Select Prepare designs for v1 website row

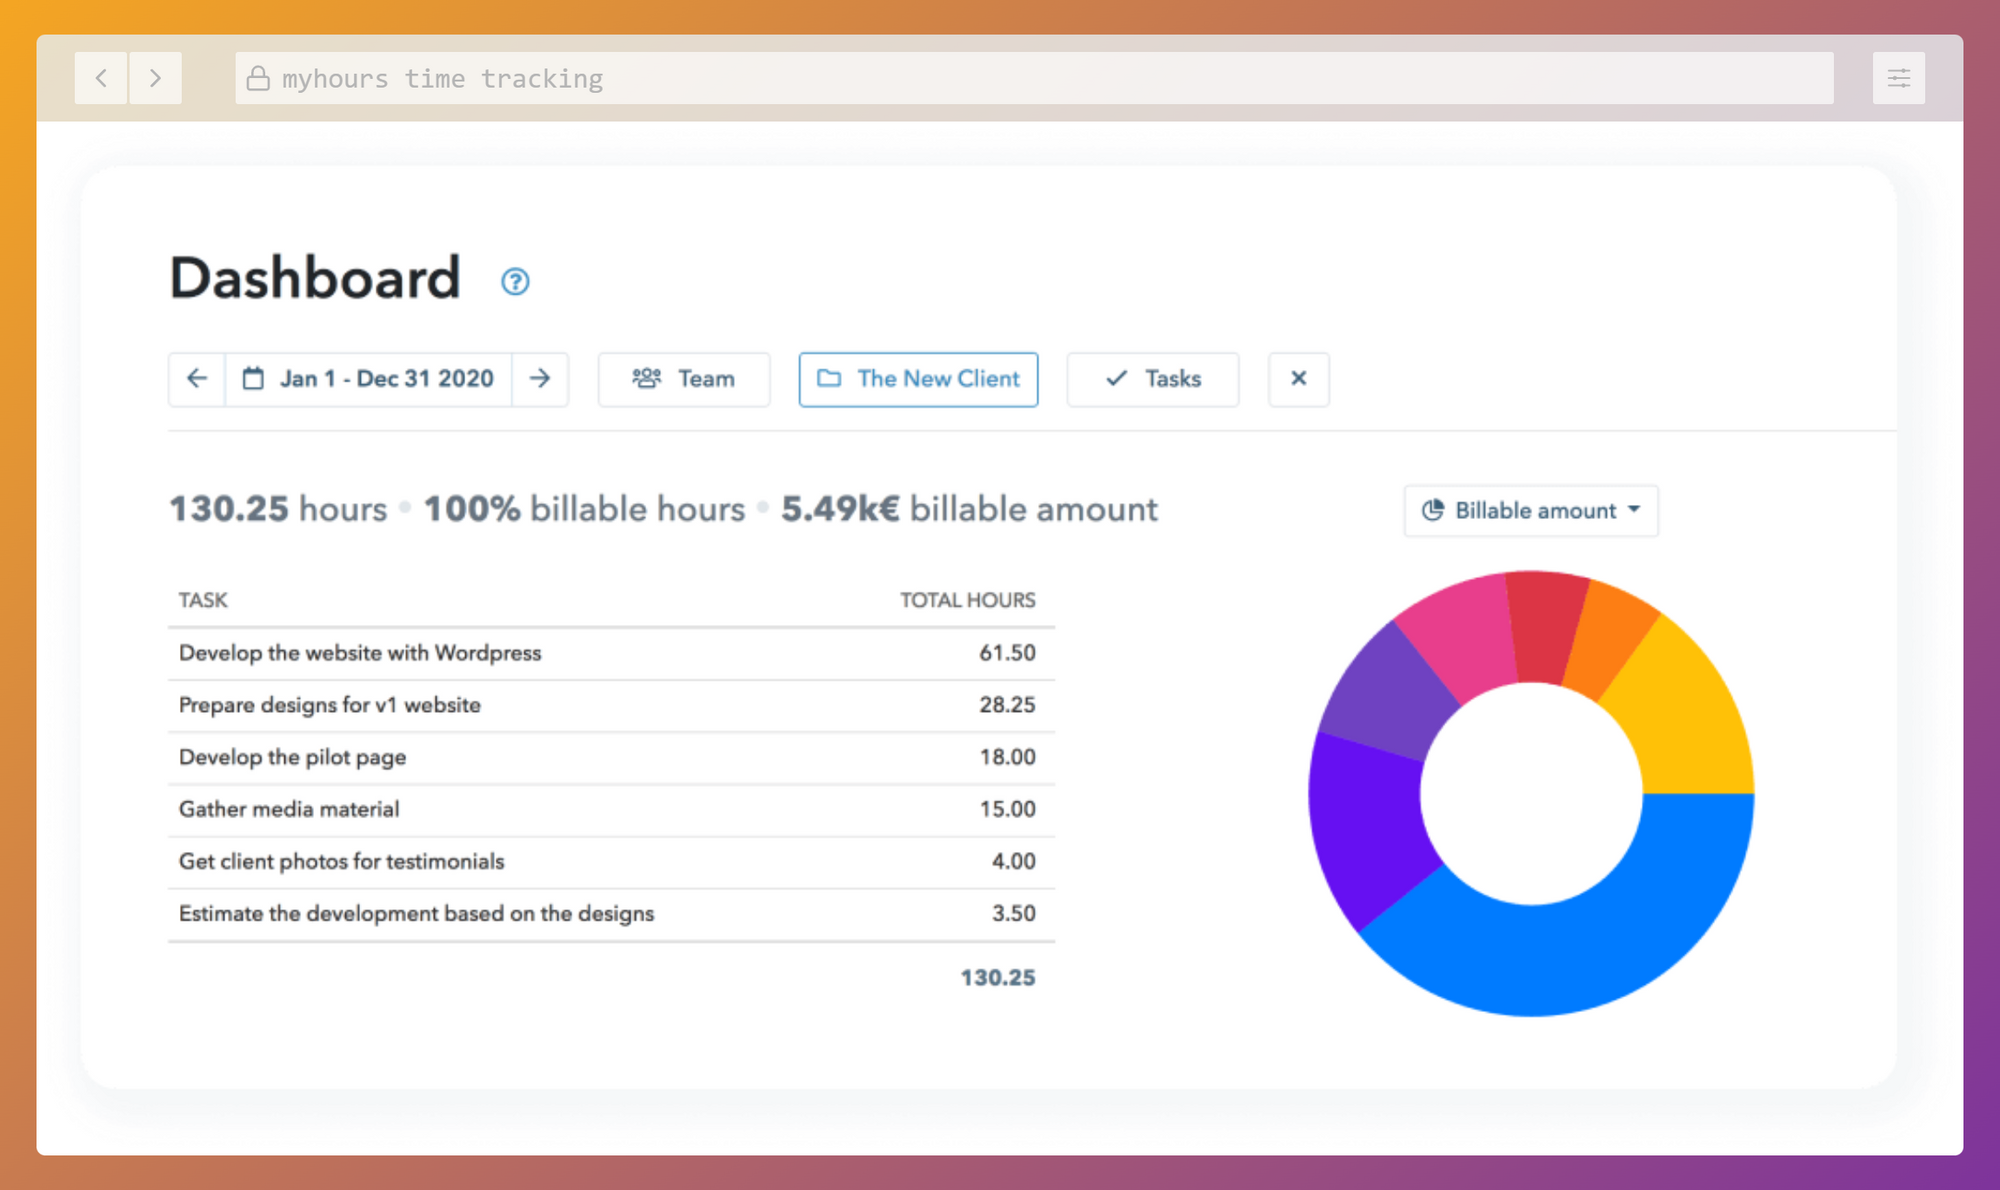[x=611, y=705]
